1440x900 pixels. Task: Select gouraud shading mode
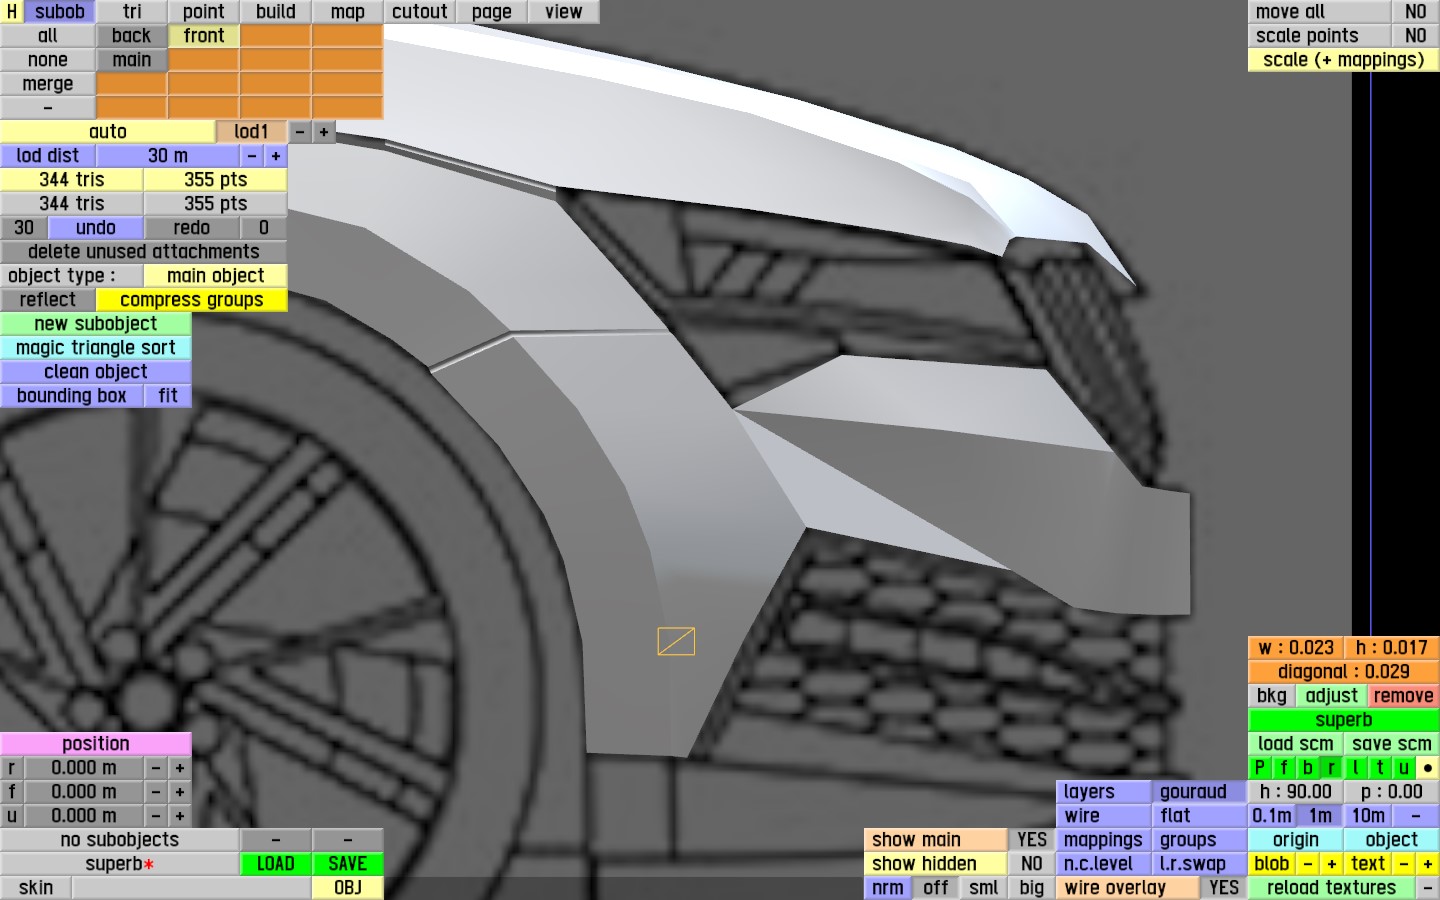point(1200,792)
